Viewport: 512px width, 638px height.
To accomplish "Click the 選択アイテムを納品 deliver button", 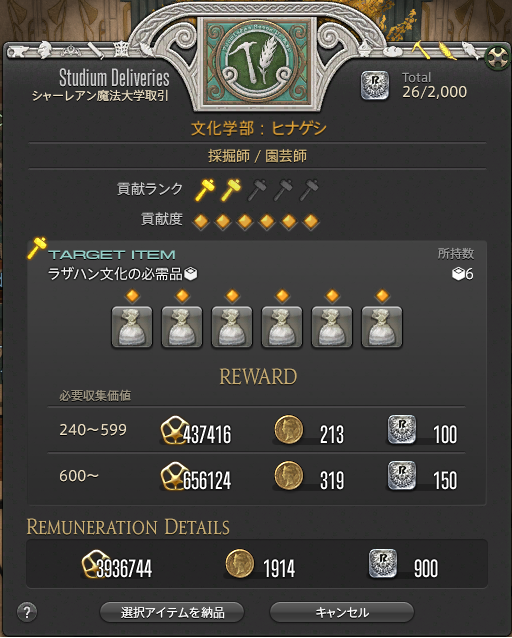I will point(172,612).
